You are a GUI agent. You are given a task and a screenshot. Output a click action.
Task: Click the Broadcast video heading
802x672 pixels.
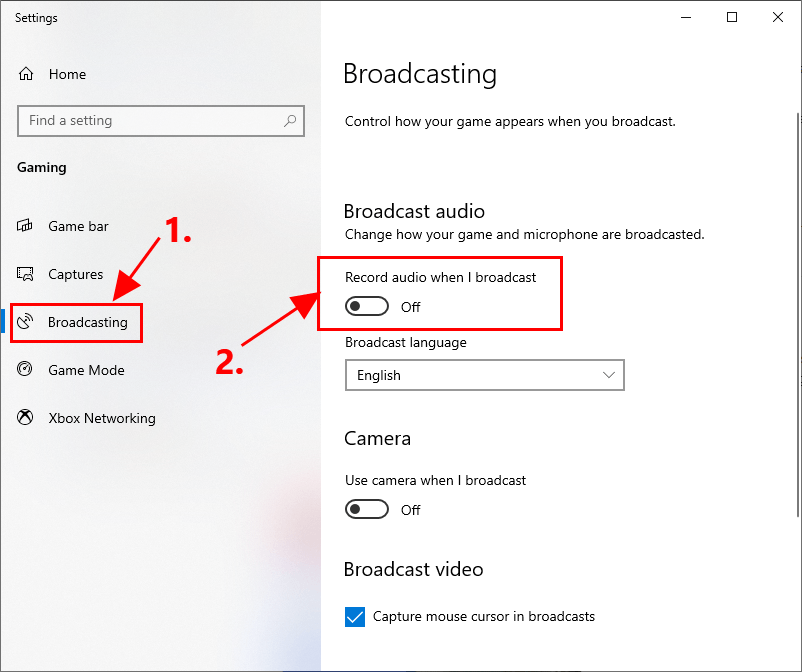click(x=413, y=569)
